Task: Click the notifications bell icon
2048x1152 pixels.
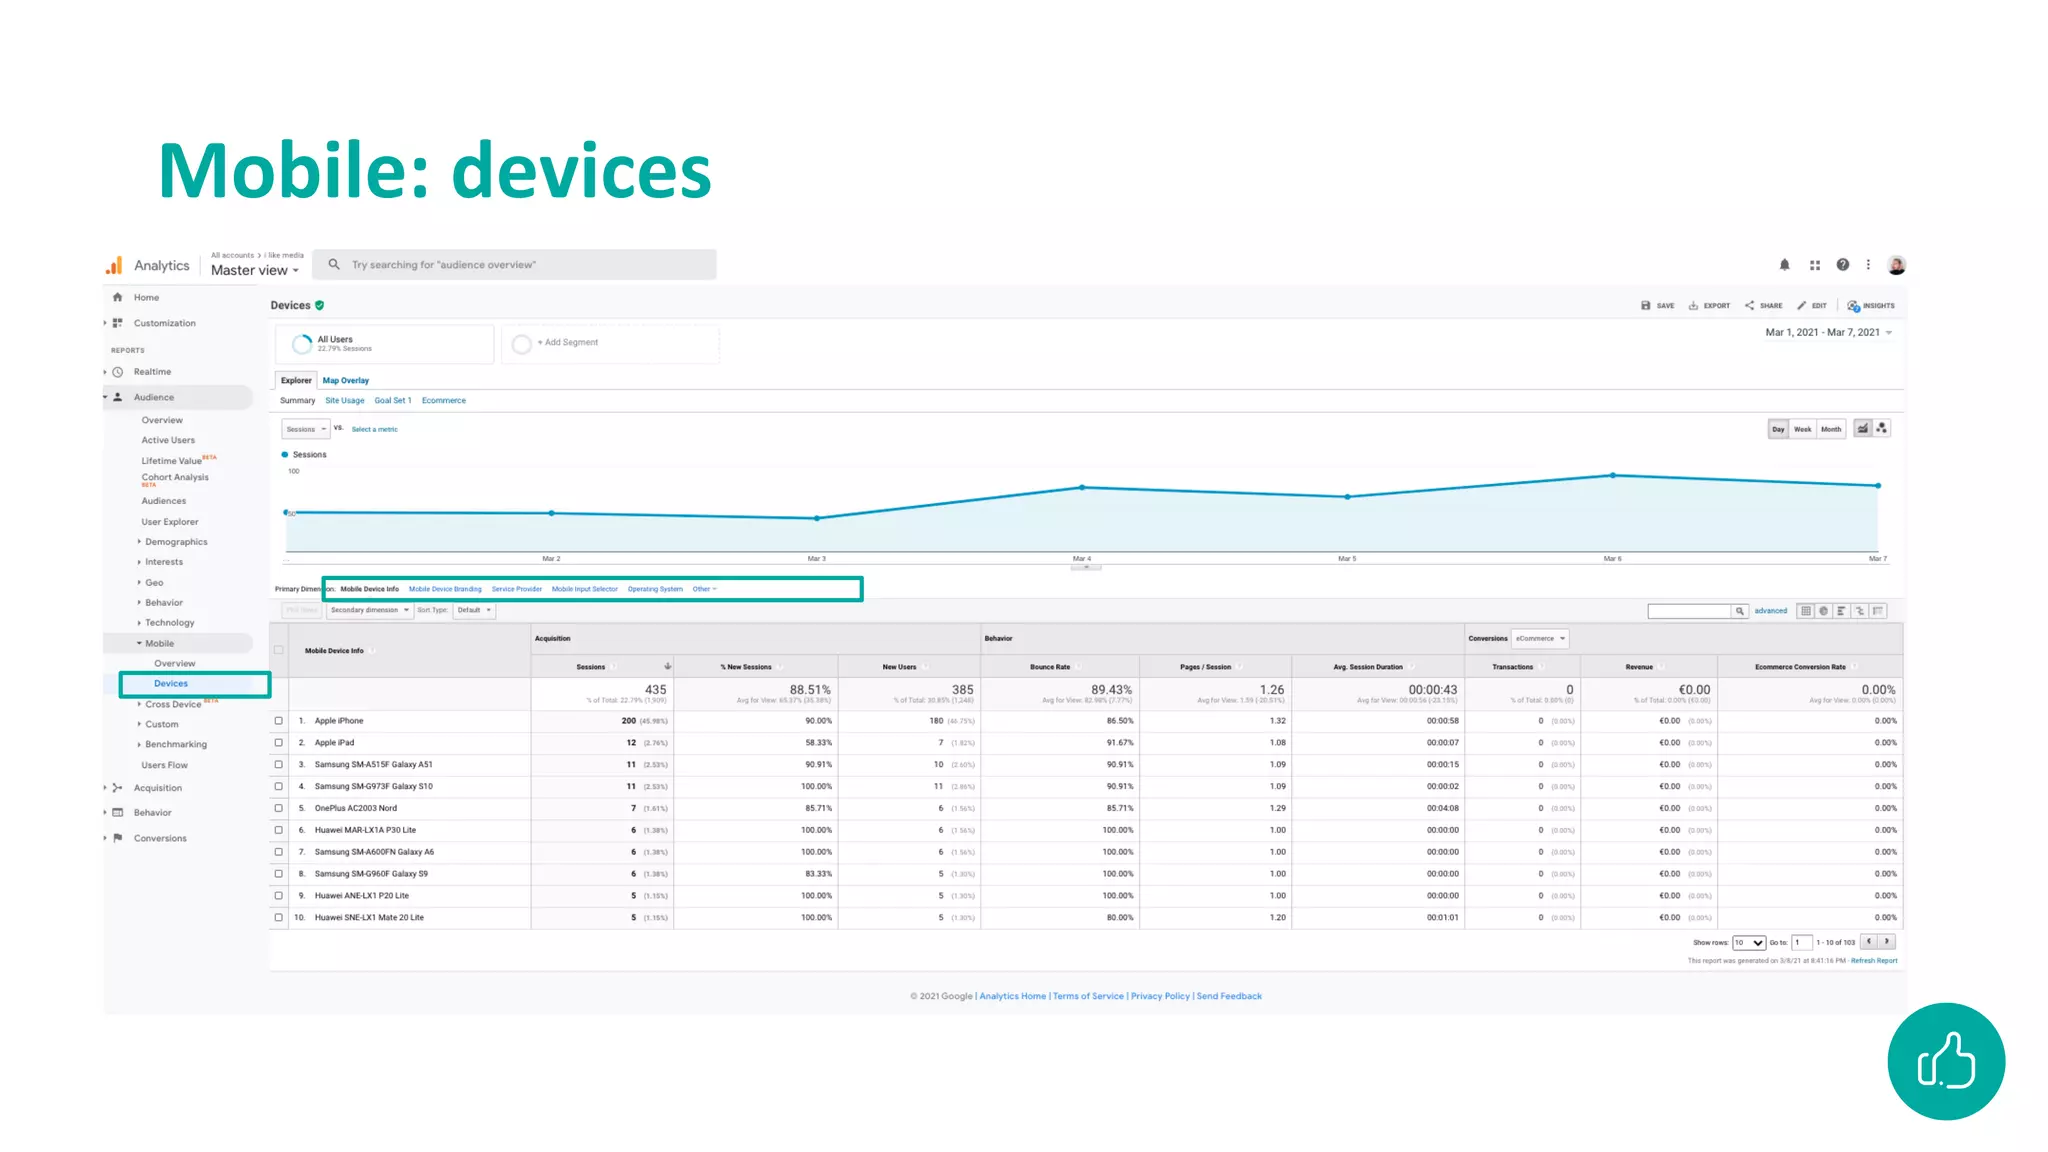Action: click(x=1784, y=265)
